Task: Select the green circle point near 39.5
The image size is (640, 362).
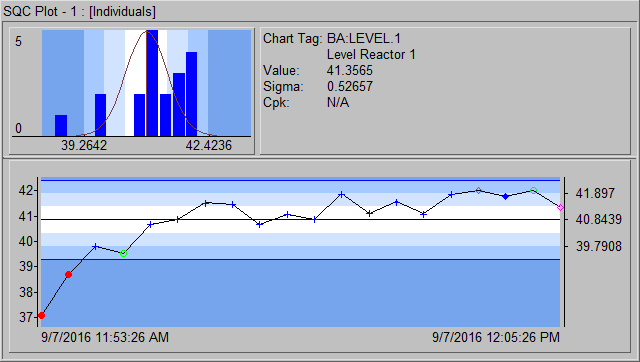Action: (x=124, y=253)
